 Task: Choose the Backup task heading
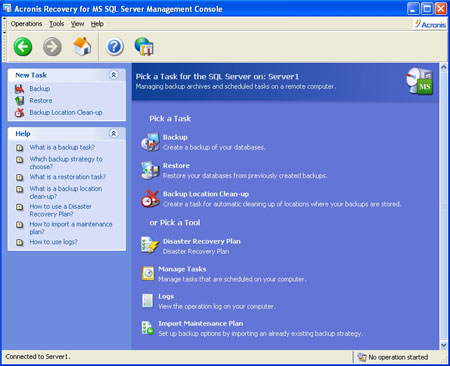coord(175,137)
